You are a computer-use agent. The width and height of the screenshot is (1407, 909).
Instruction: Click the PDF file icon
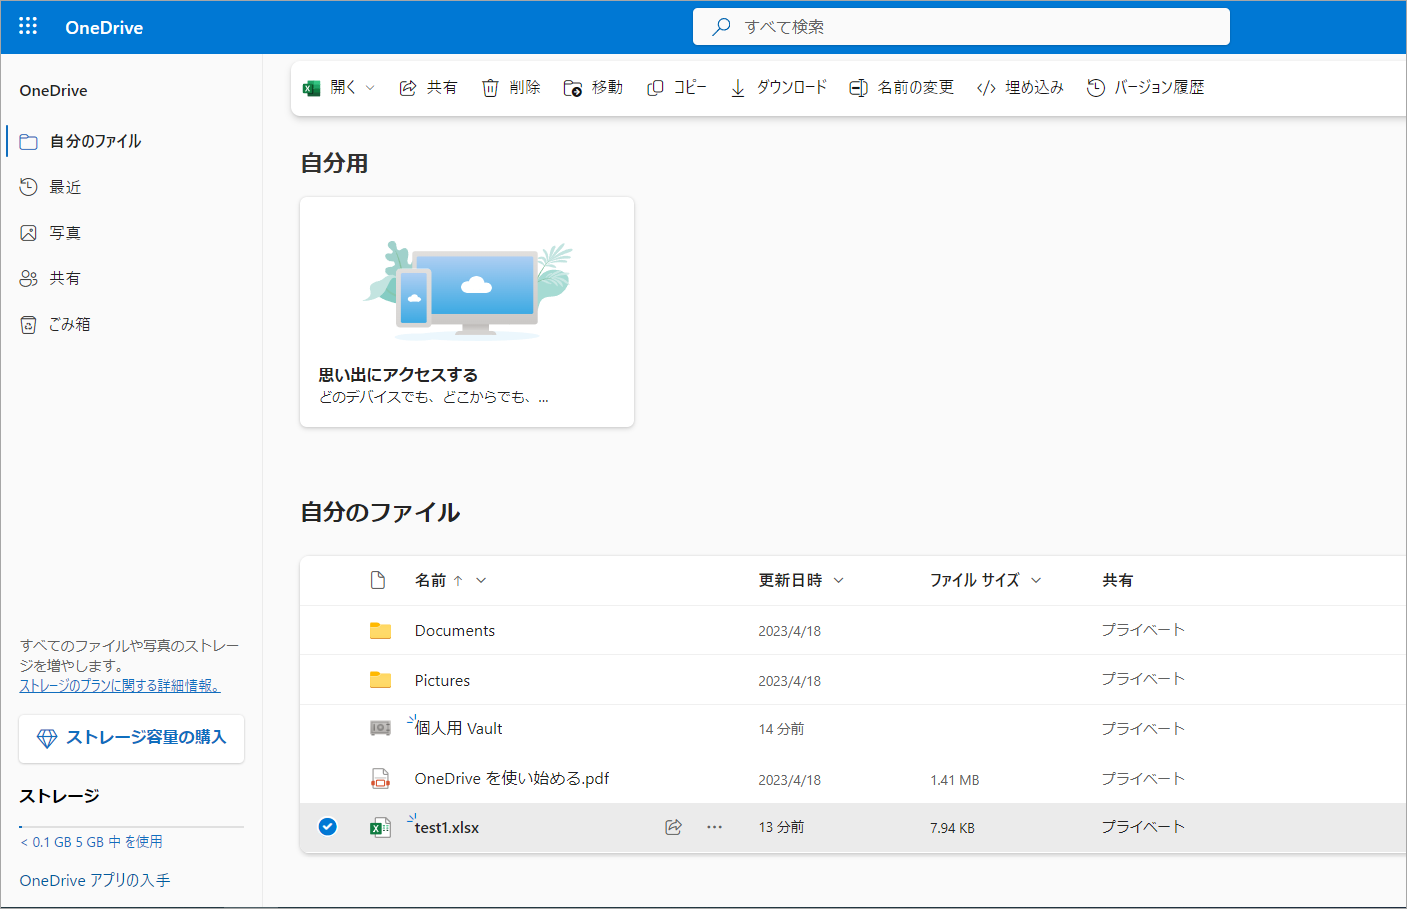tap(380, 778)
